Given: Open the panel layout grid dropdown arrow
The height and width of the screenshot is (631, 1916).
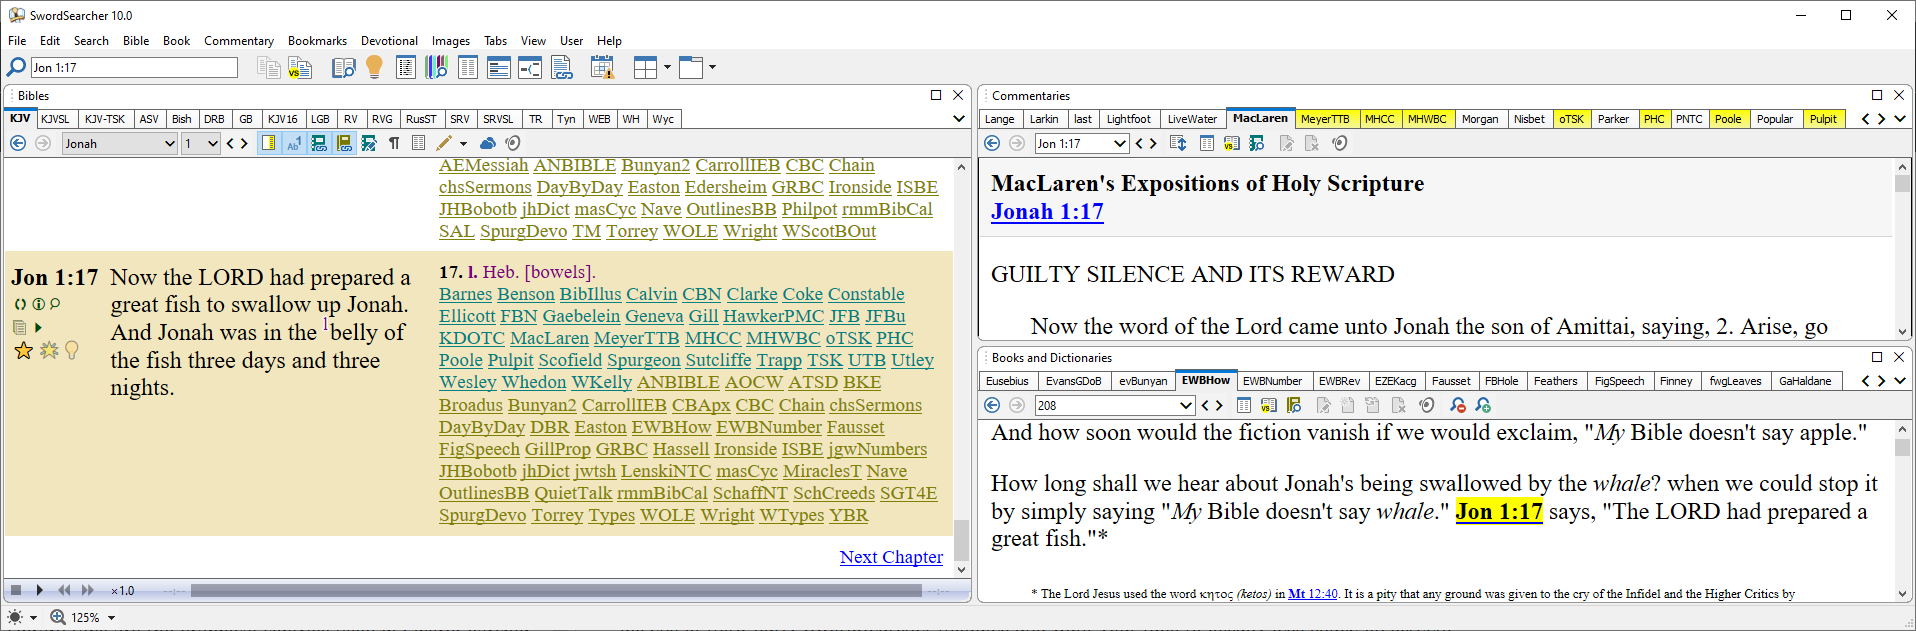Looking at the screenshot, I should point(667,67).
